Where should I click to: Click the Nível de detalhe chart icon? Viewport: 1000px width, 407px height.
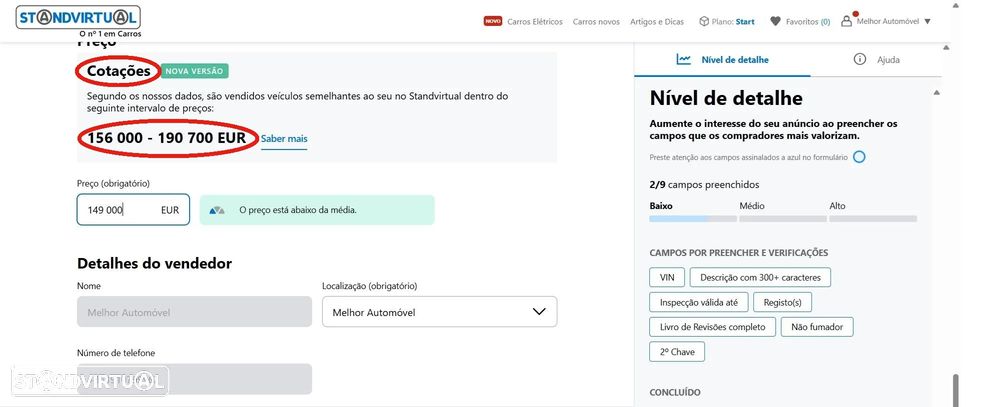point(683,59)
